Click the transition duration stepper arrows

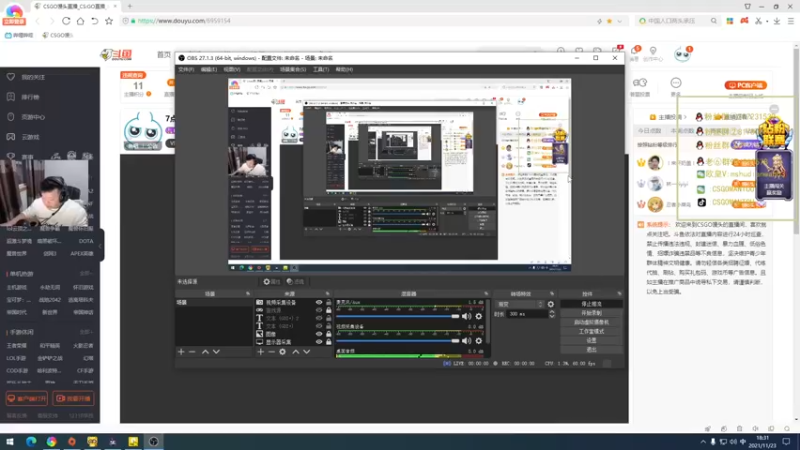click(x=552, y=314)
